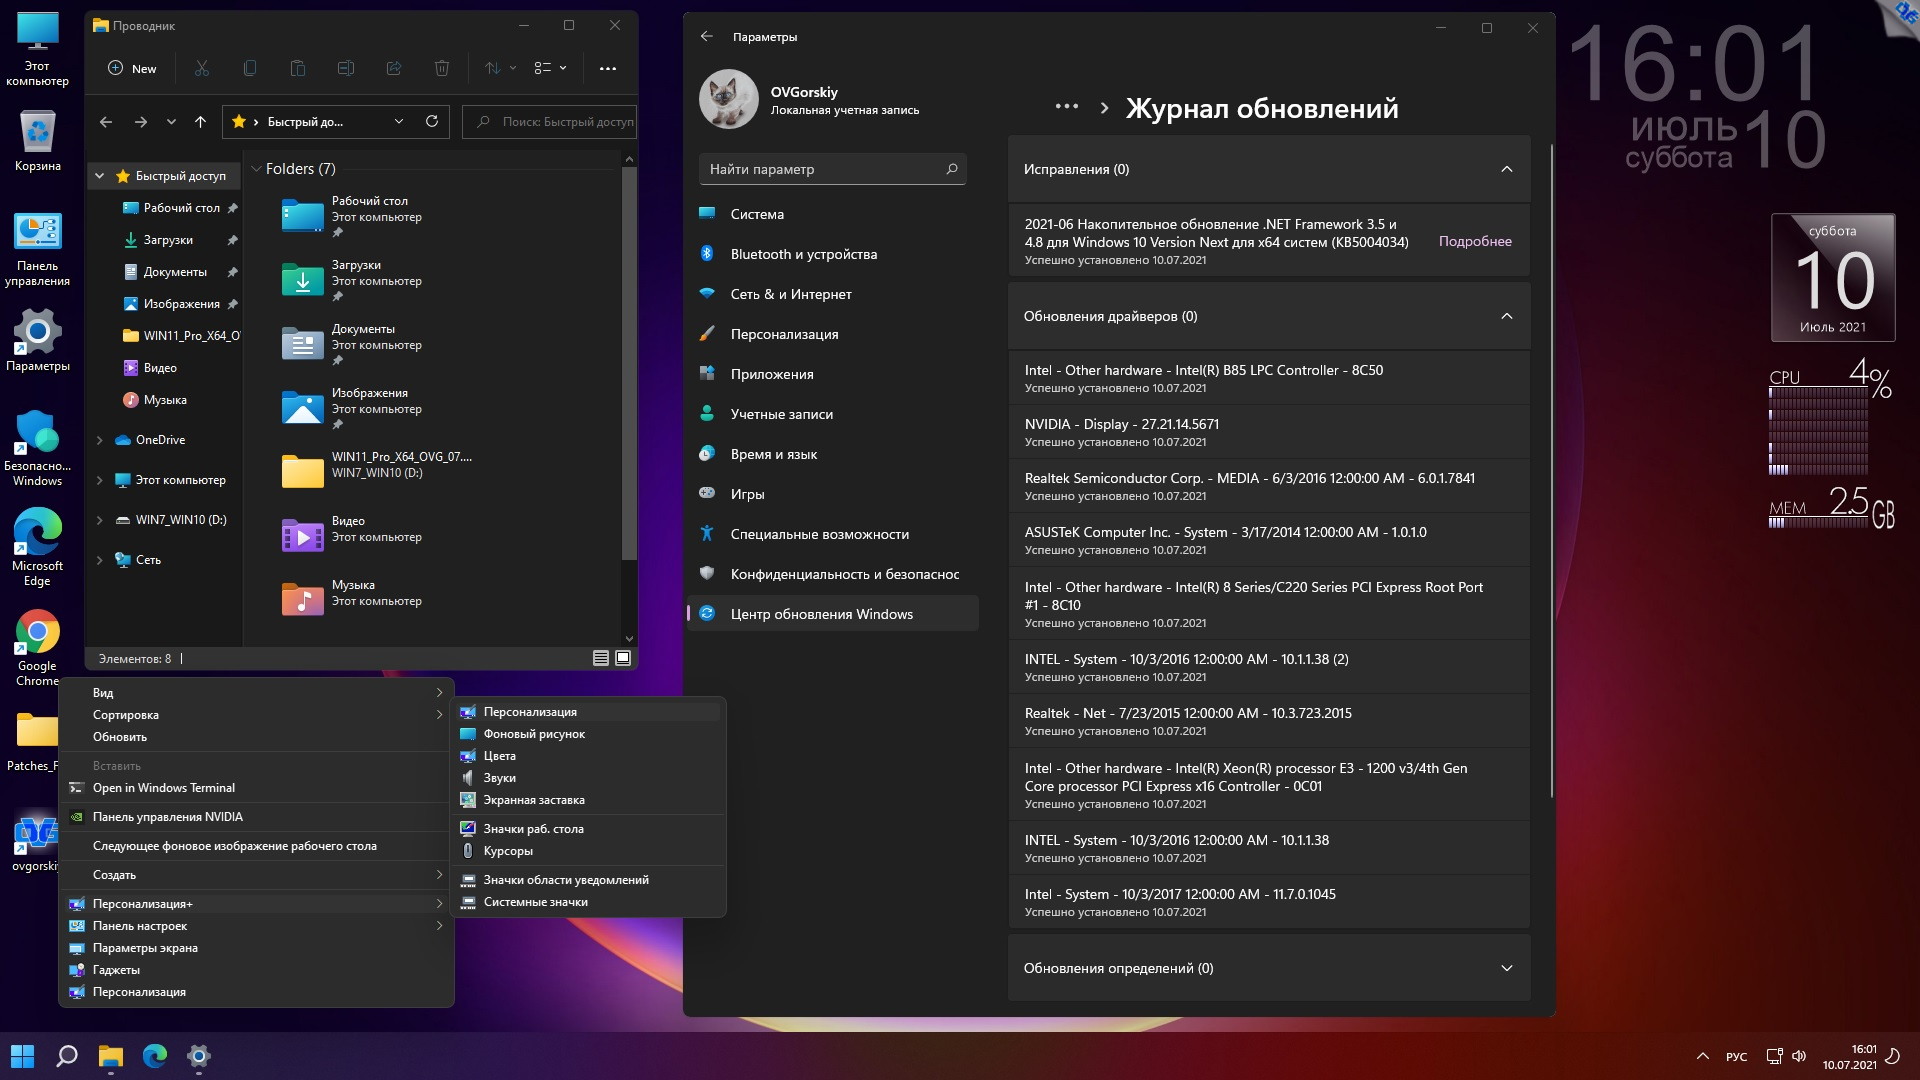Screen dimensions: 1920x1080
Task: Open the address bar history dropdown
Action: [399, 121]
